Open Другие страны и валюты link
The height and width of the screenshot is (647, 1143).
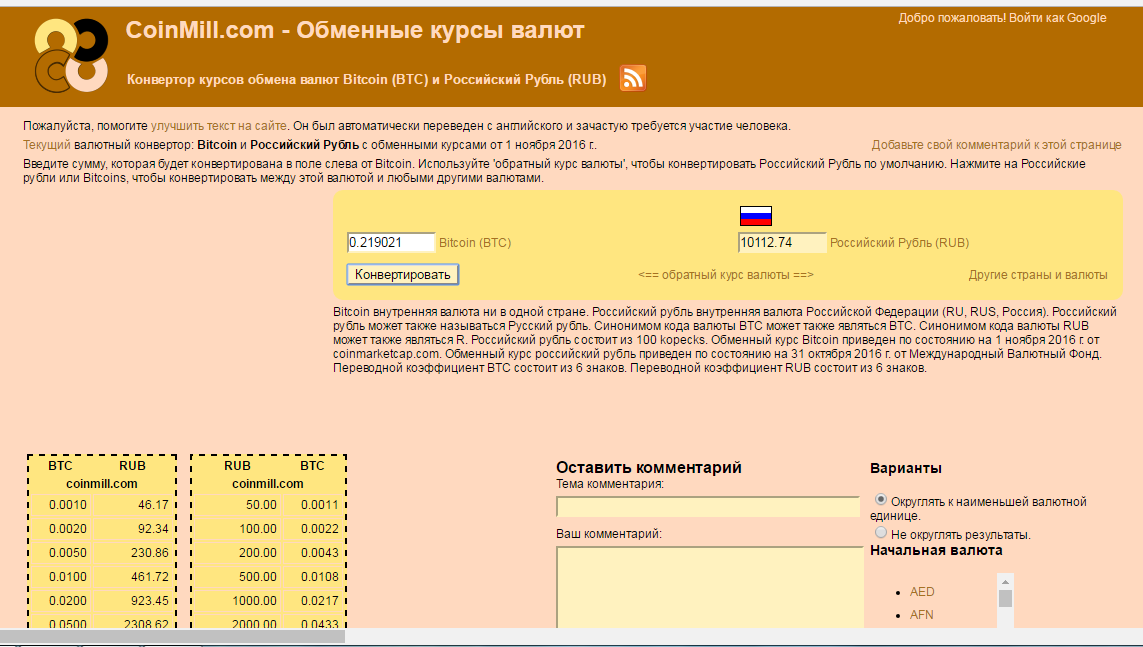[1037, 275]
